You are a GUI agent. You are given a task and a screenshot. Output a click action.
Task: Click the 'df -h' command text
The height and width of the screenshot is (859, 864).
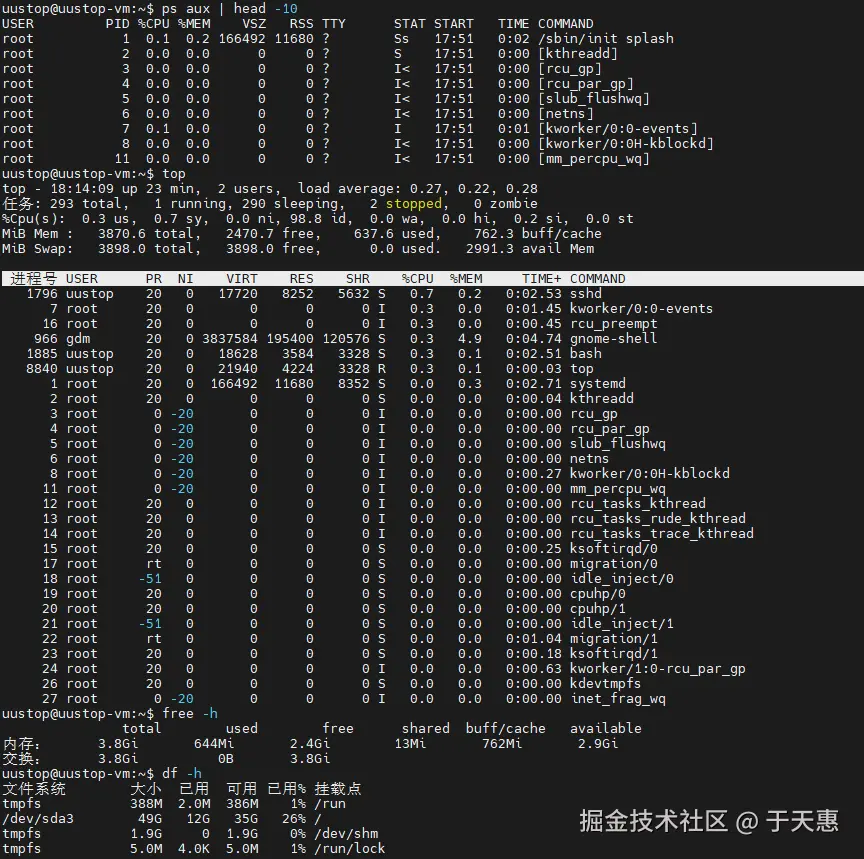[x=182, y=774]
